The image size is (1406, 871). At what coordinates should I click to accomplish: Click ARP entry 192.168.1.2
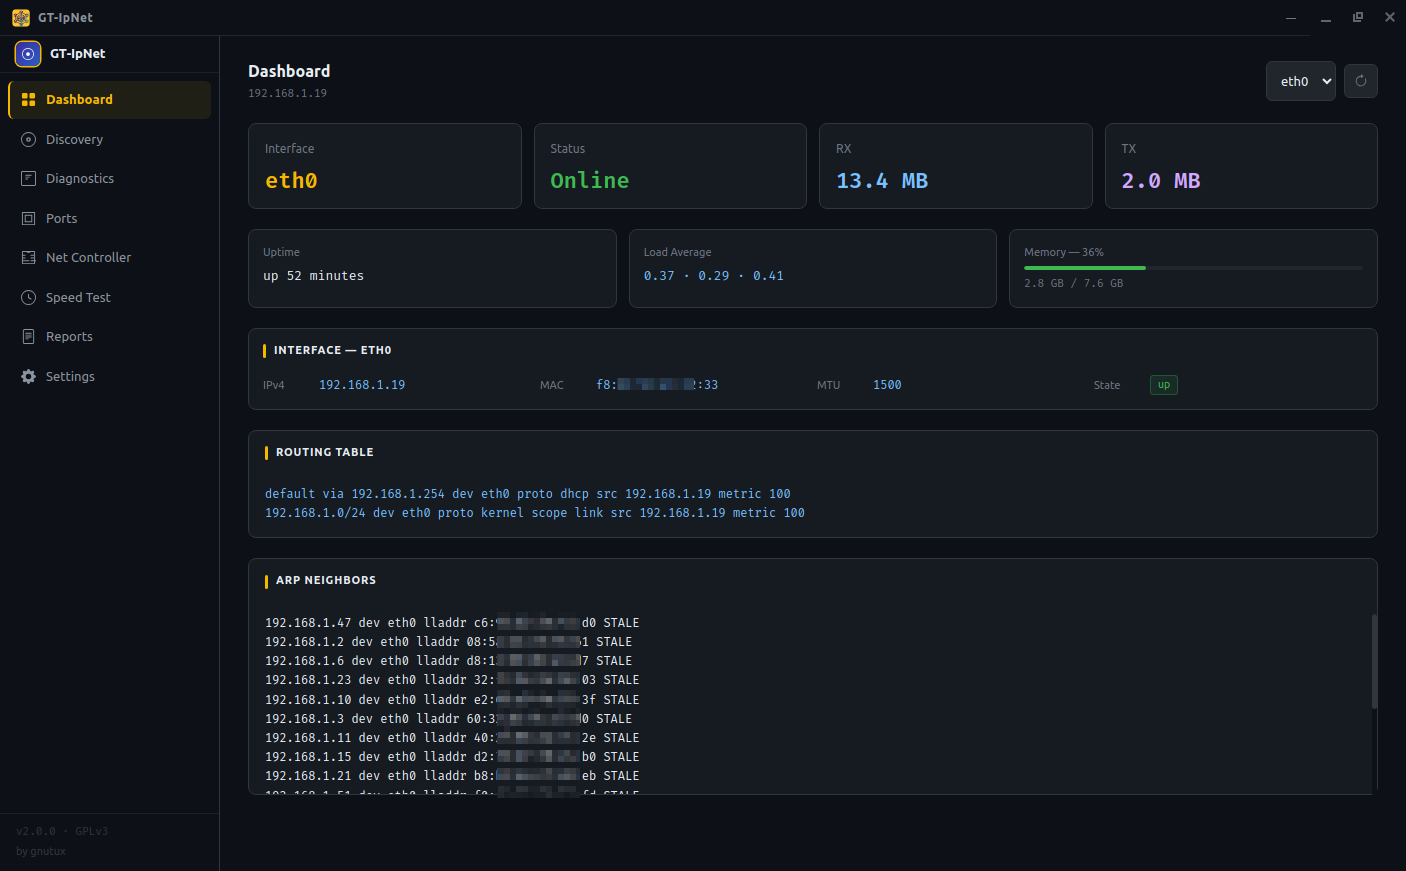[448, 642]
